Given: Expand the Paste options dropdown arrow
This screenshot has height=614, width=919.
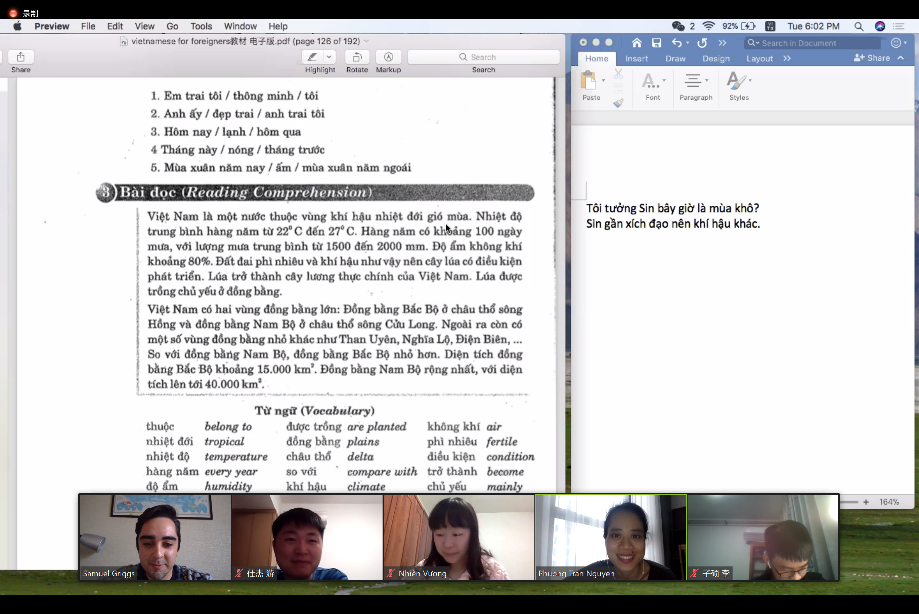Looking at the screenshot, I should pos(603,81).
